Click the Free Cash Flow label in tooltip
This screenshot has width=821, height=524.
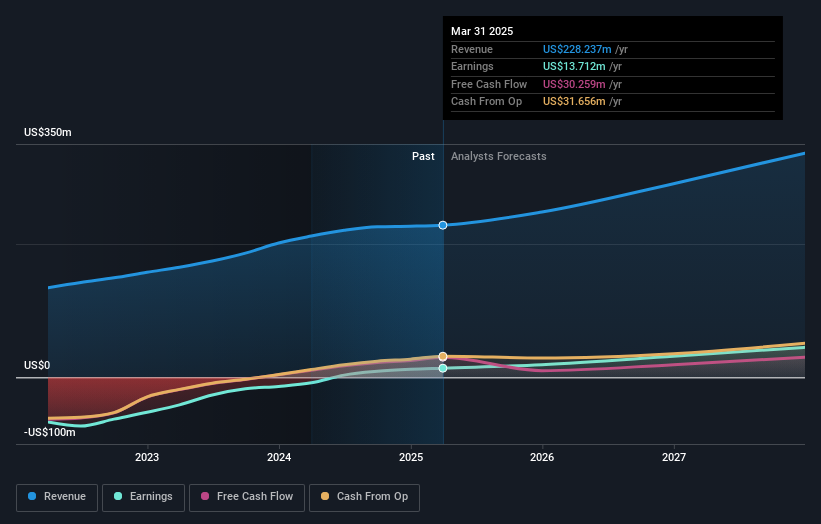[489, 84]
